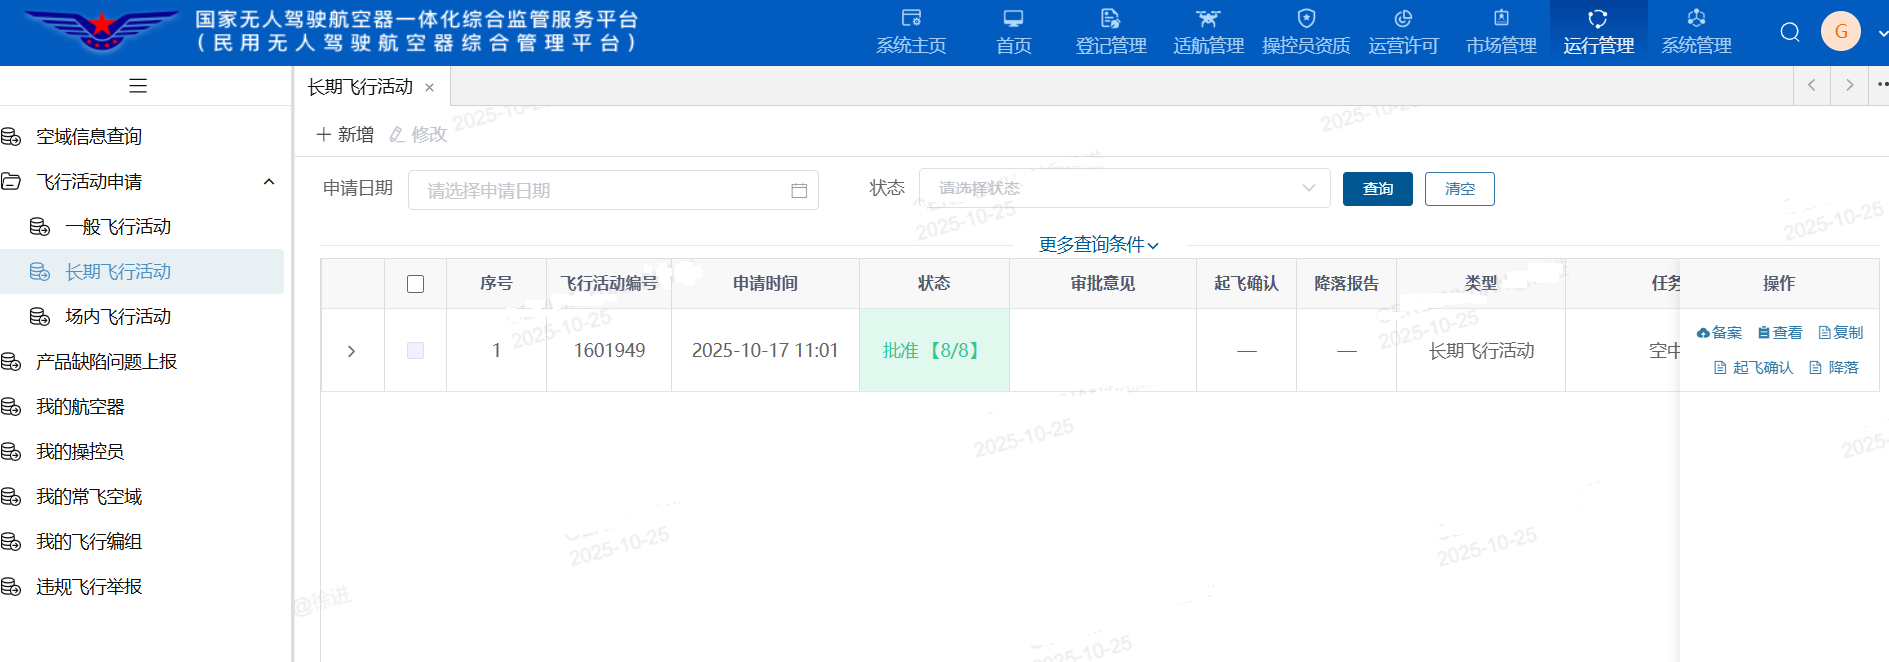Close the 长期飞行活动 tab

(430, 88)
